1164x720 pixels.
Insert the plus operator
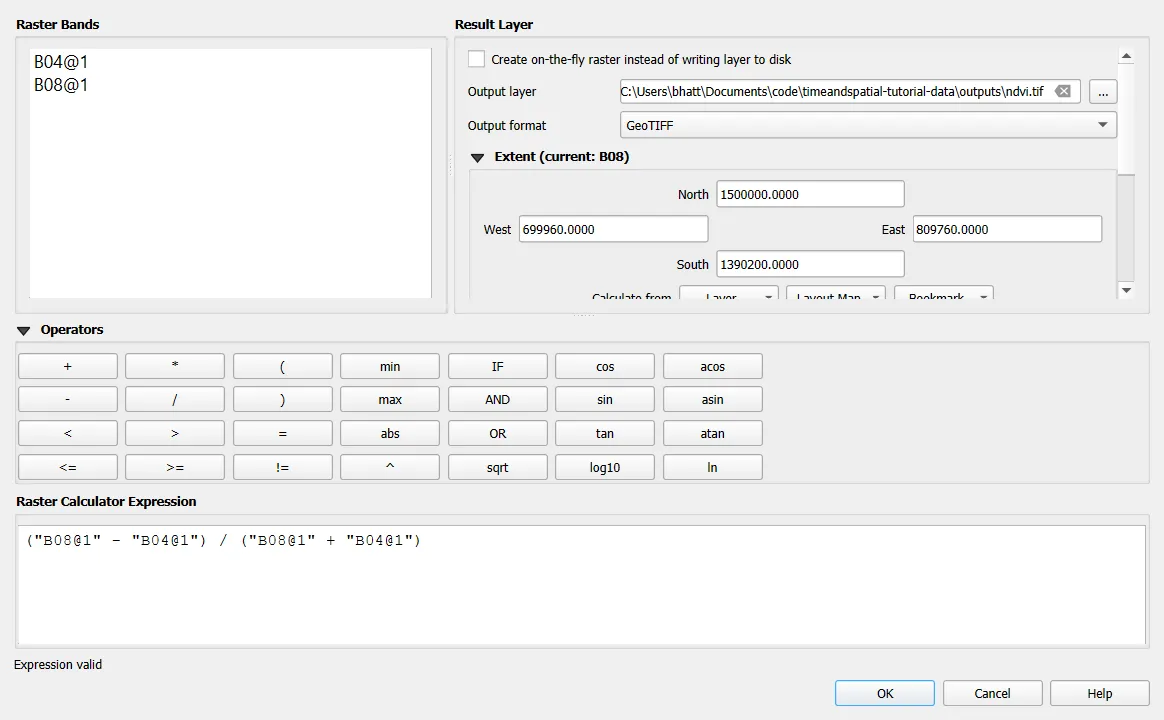coord(68,367)
